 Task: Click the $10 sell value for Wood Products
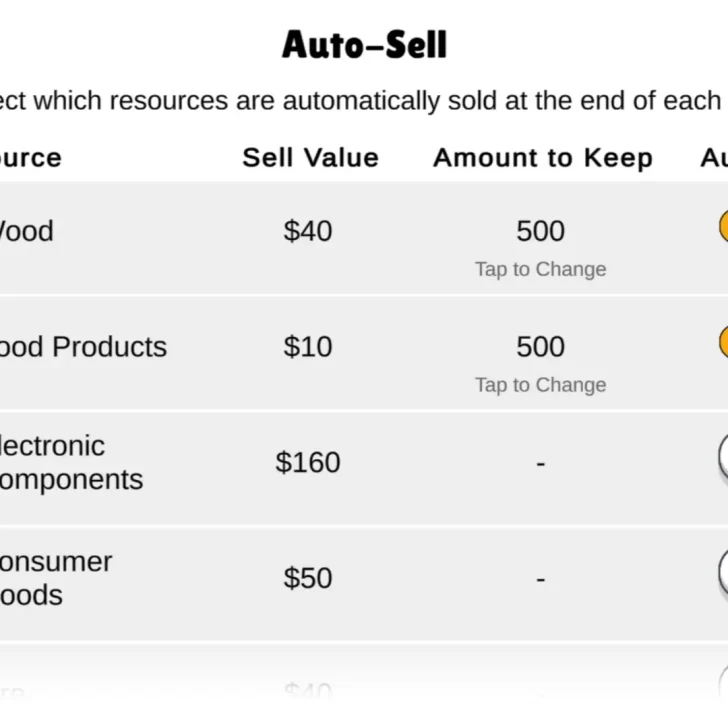pyautogui.click(x=308, y=347)
